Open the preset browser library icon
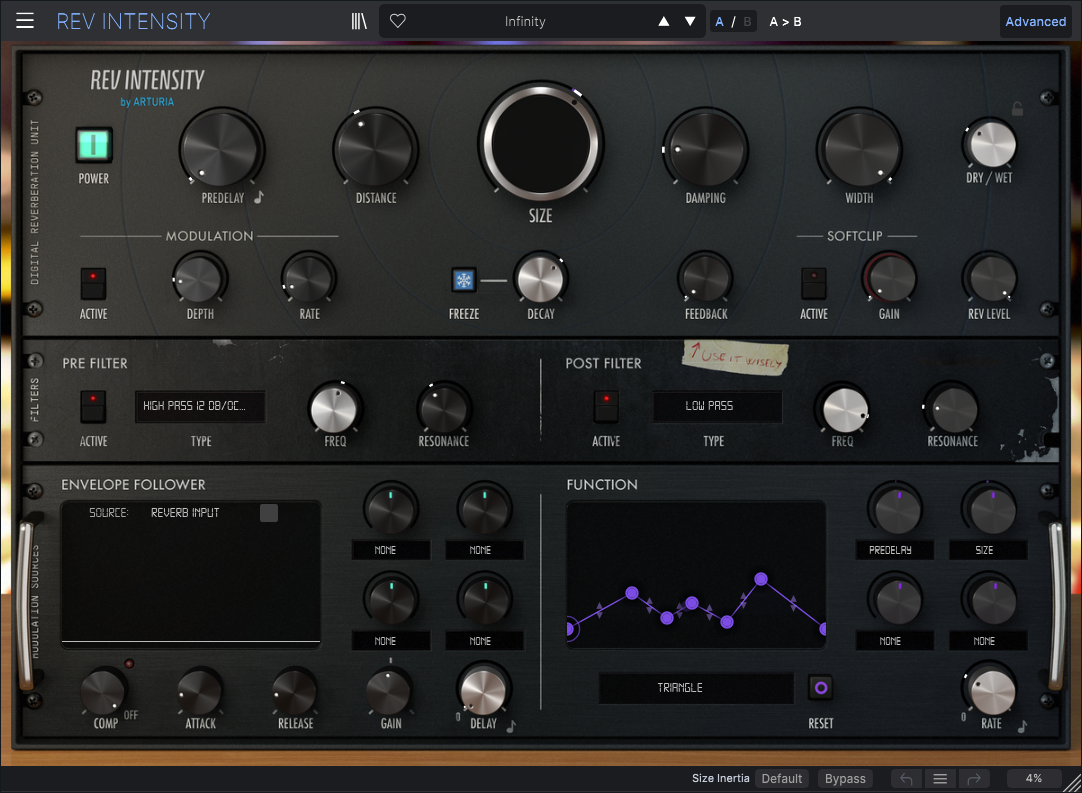 pos(359,21)
